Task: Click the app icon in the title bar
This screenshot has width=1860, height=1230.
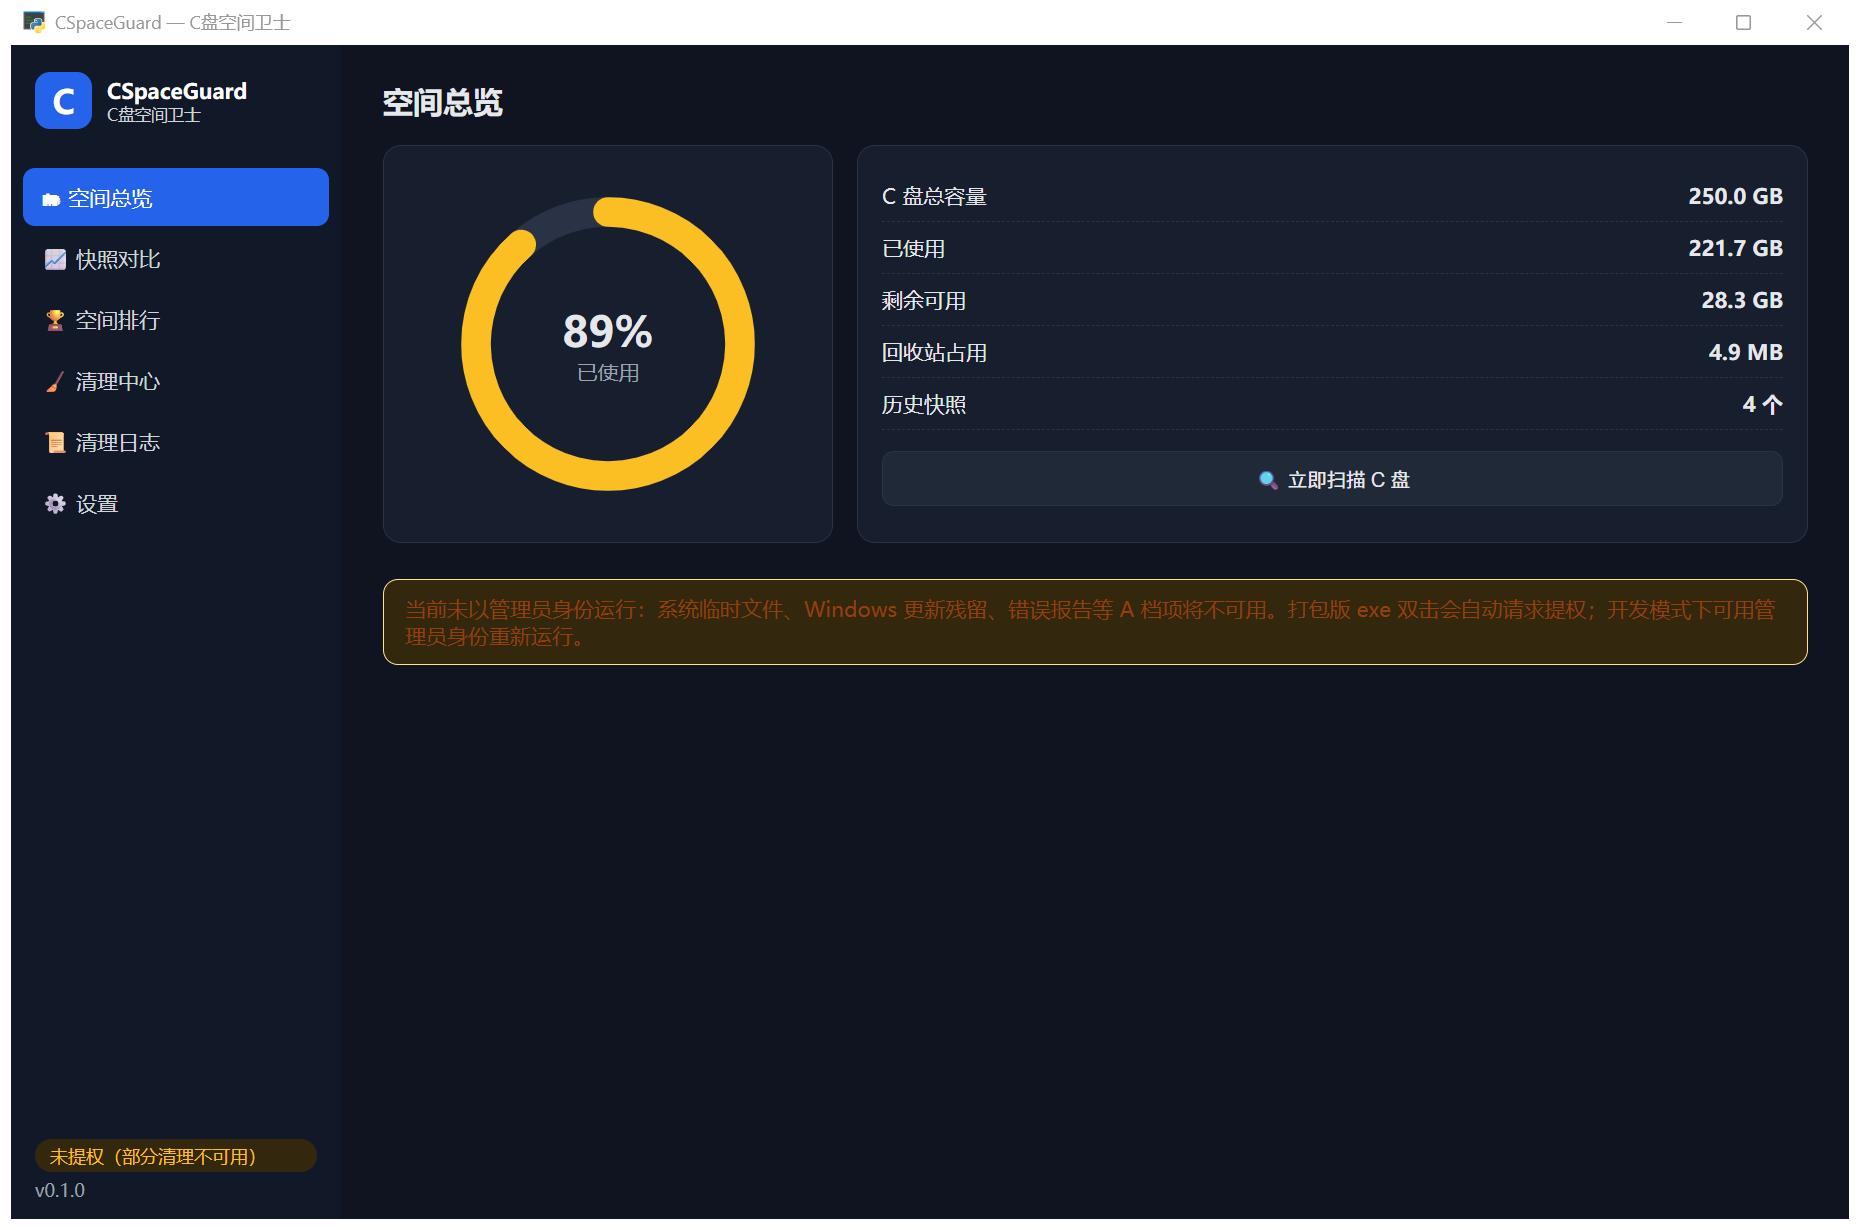Action: tap(34, 22)
